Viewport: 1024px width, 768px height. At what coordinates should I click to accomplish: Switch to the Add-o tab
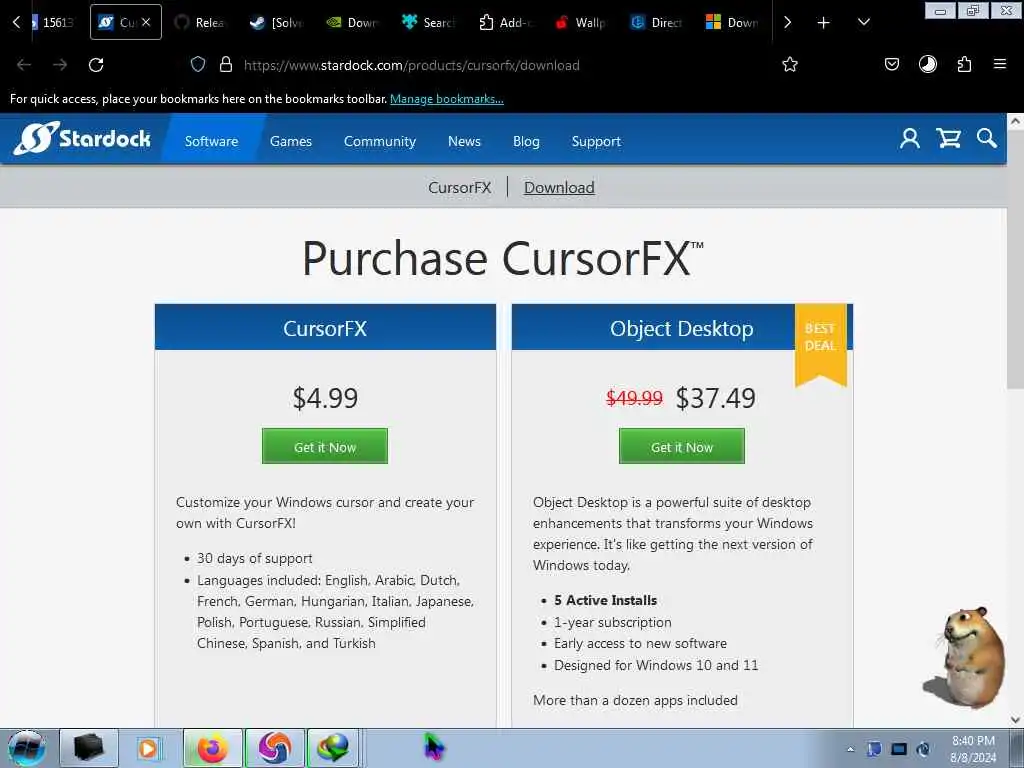[505, 22]
